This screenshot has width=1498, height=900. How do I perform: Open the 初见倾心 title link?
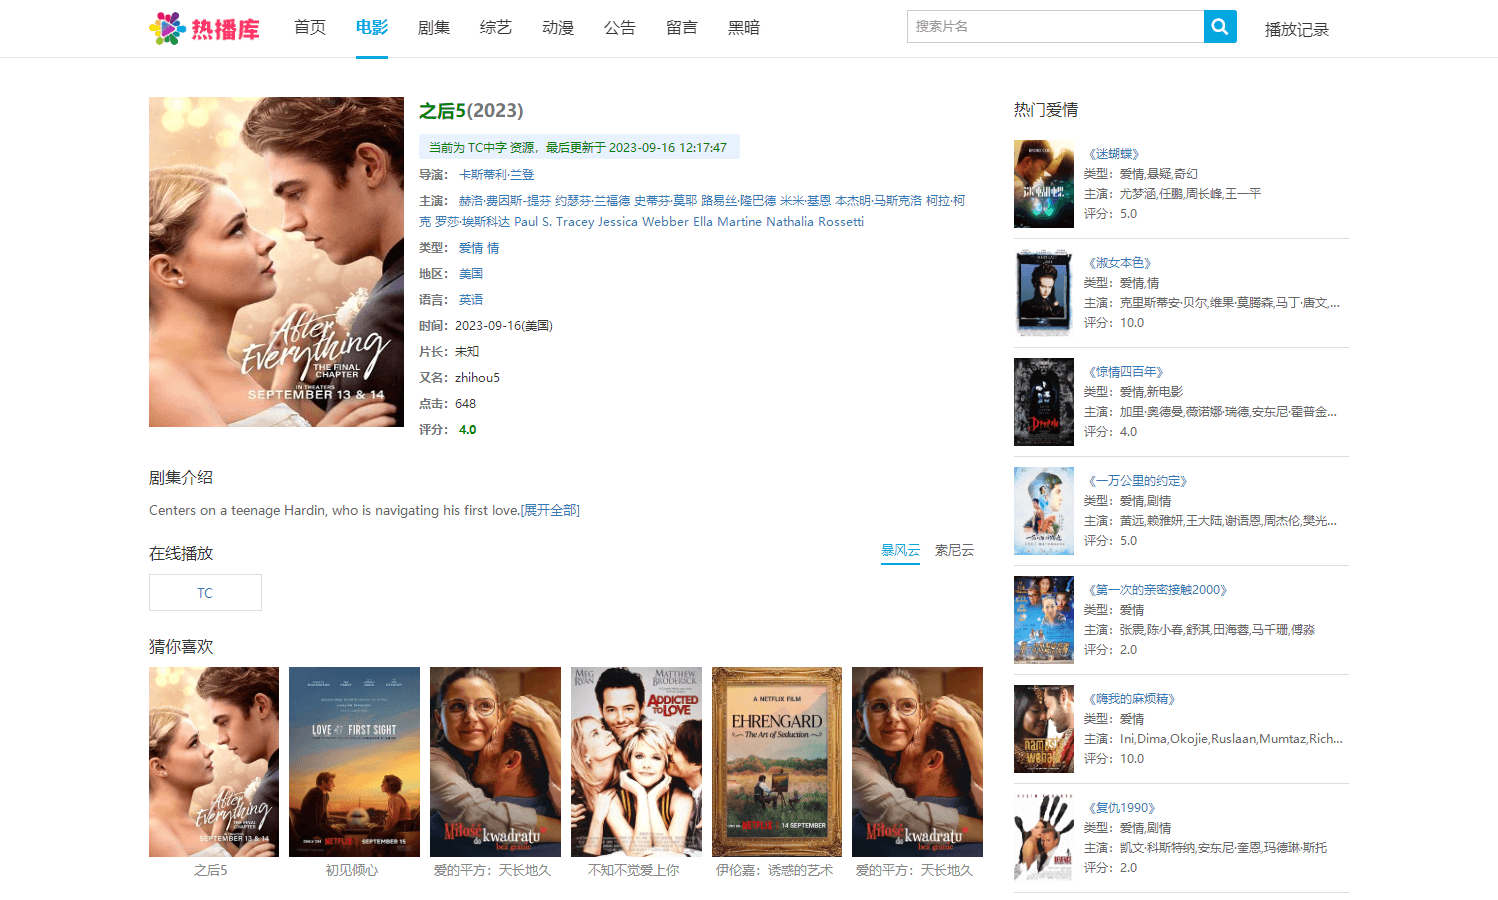tap(352, 871)
